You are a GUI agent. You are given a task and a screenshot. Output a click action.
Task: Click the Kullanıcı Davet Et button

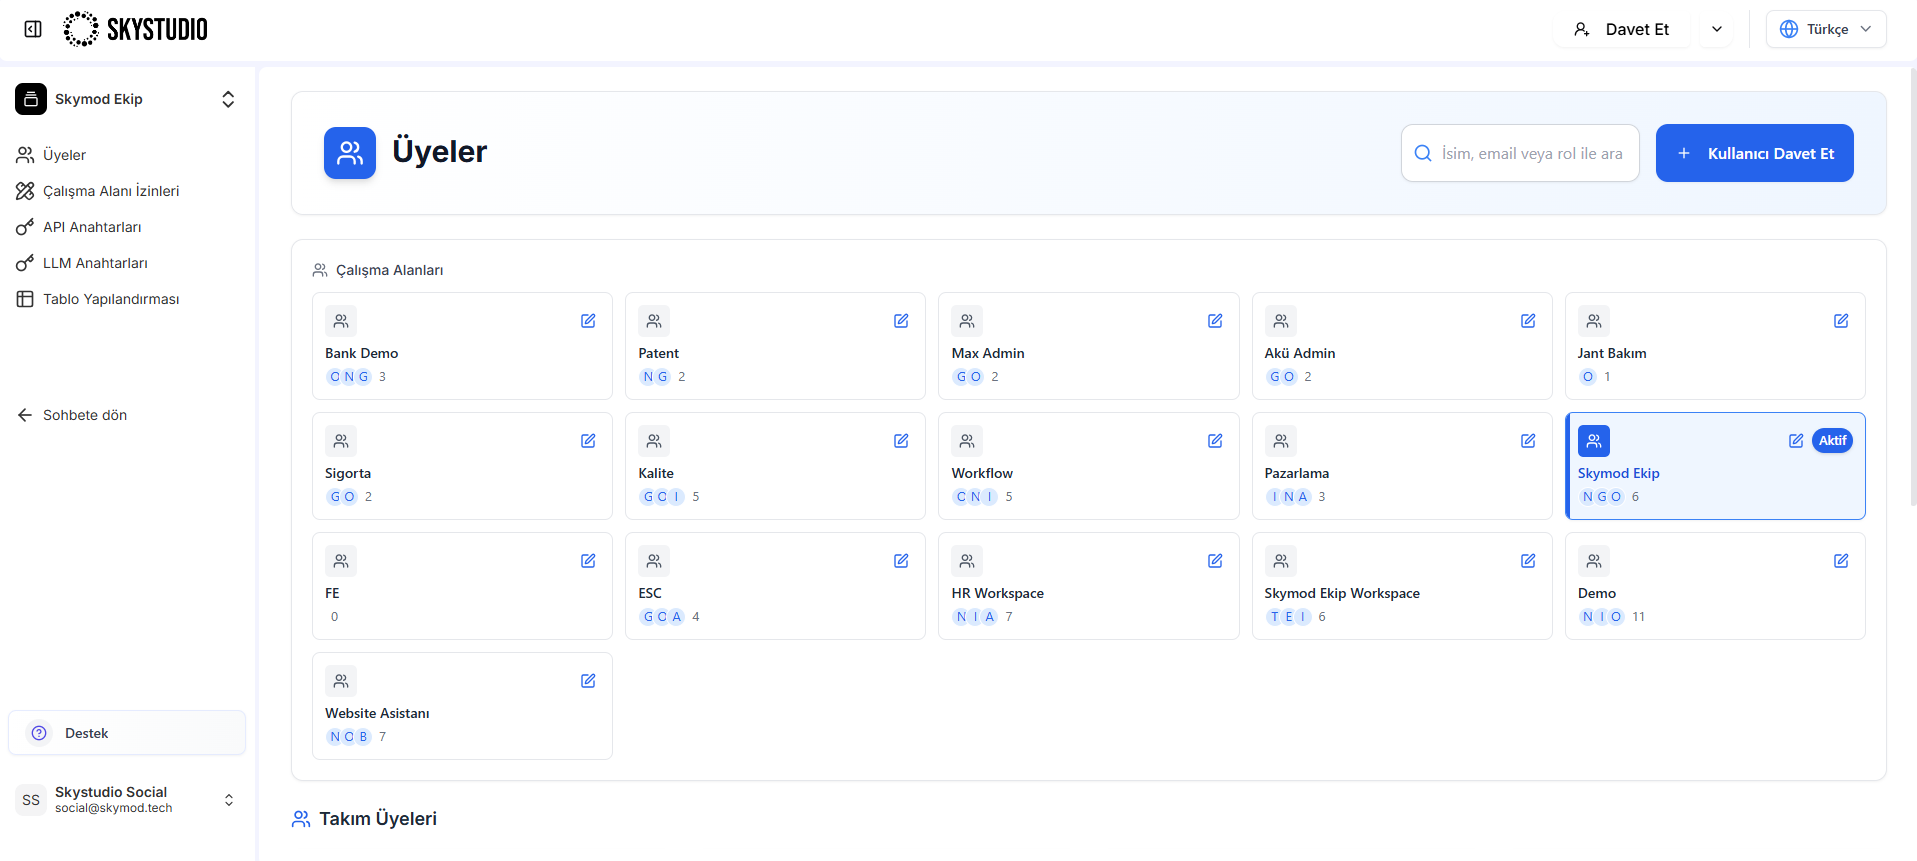pos(1754,153)
